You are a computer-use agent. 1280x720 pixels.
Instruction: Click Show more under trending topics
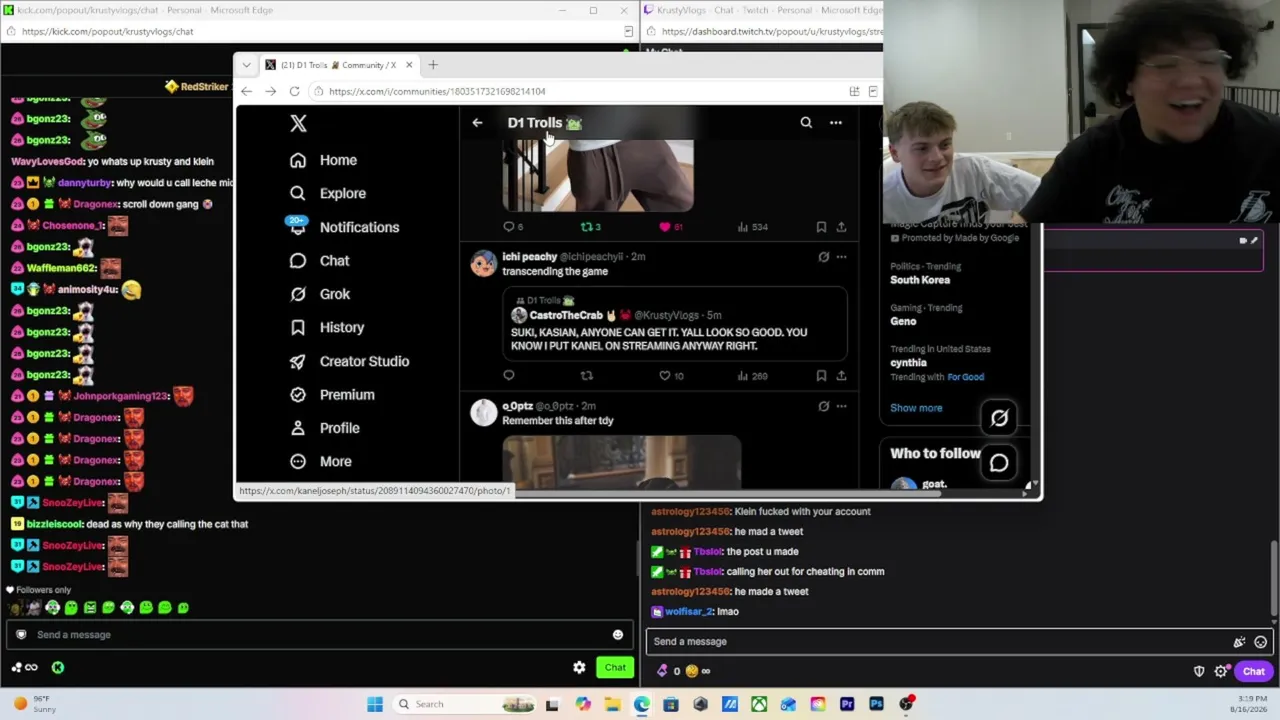click(x=916, y=408)
